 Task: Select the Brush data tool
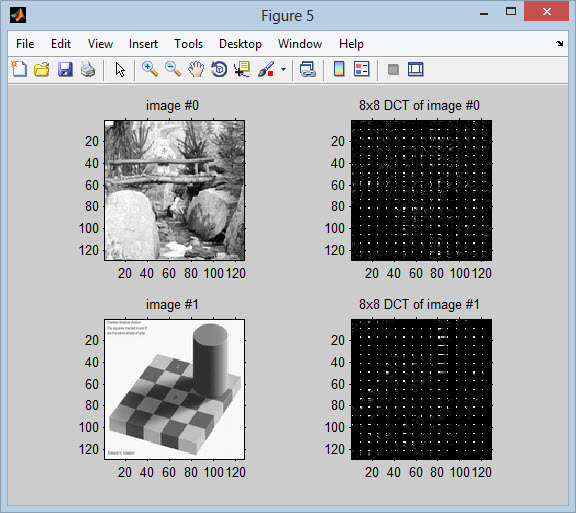pos(266,69)
